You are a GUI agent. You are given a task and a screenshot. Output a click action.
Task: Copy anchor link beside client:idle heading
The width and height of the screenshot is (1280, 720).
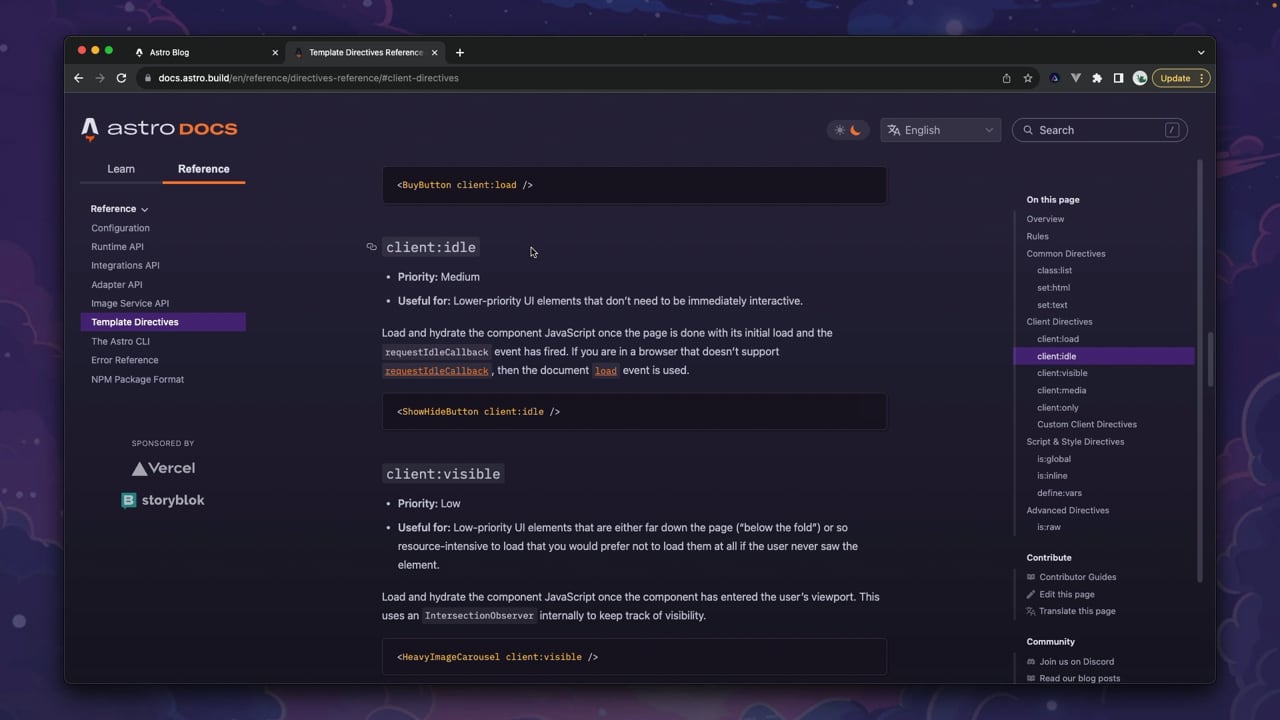tap(371, 247)
